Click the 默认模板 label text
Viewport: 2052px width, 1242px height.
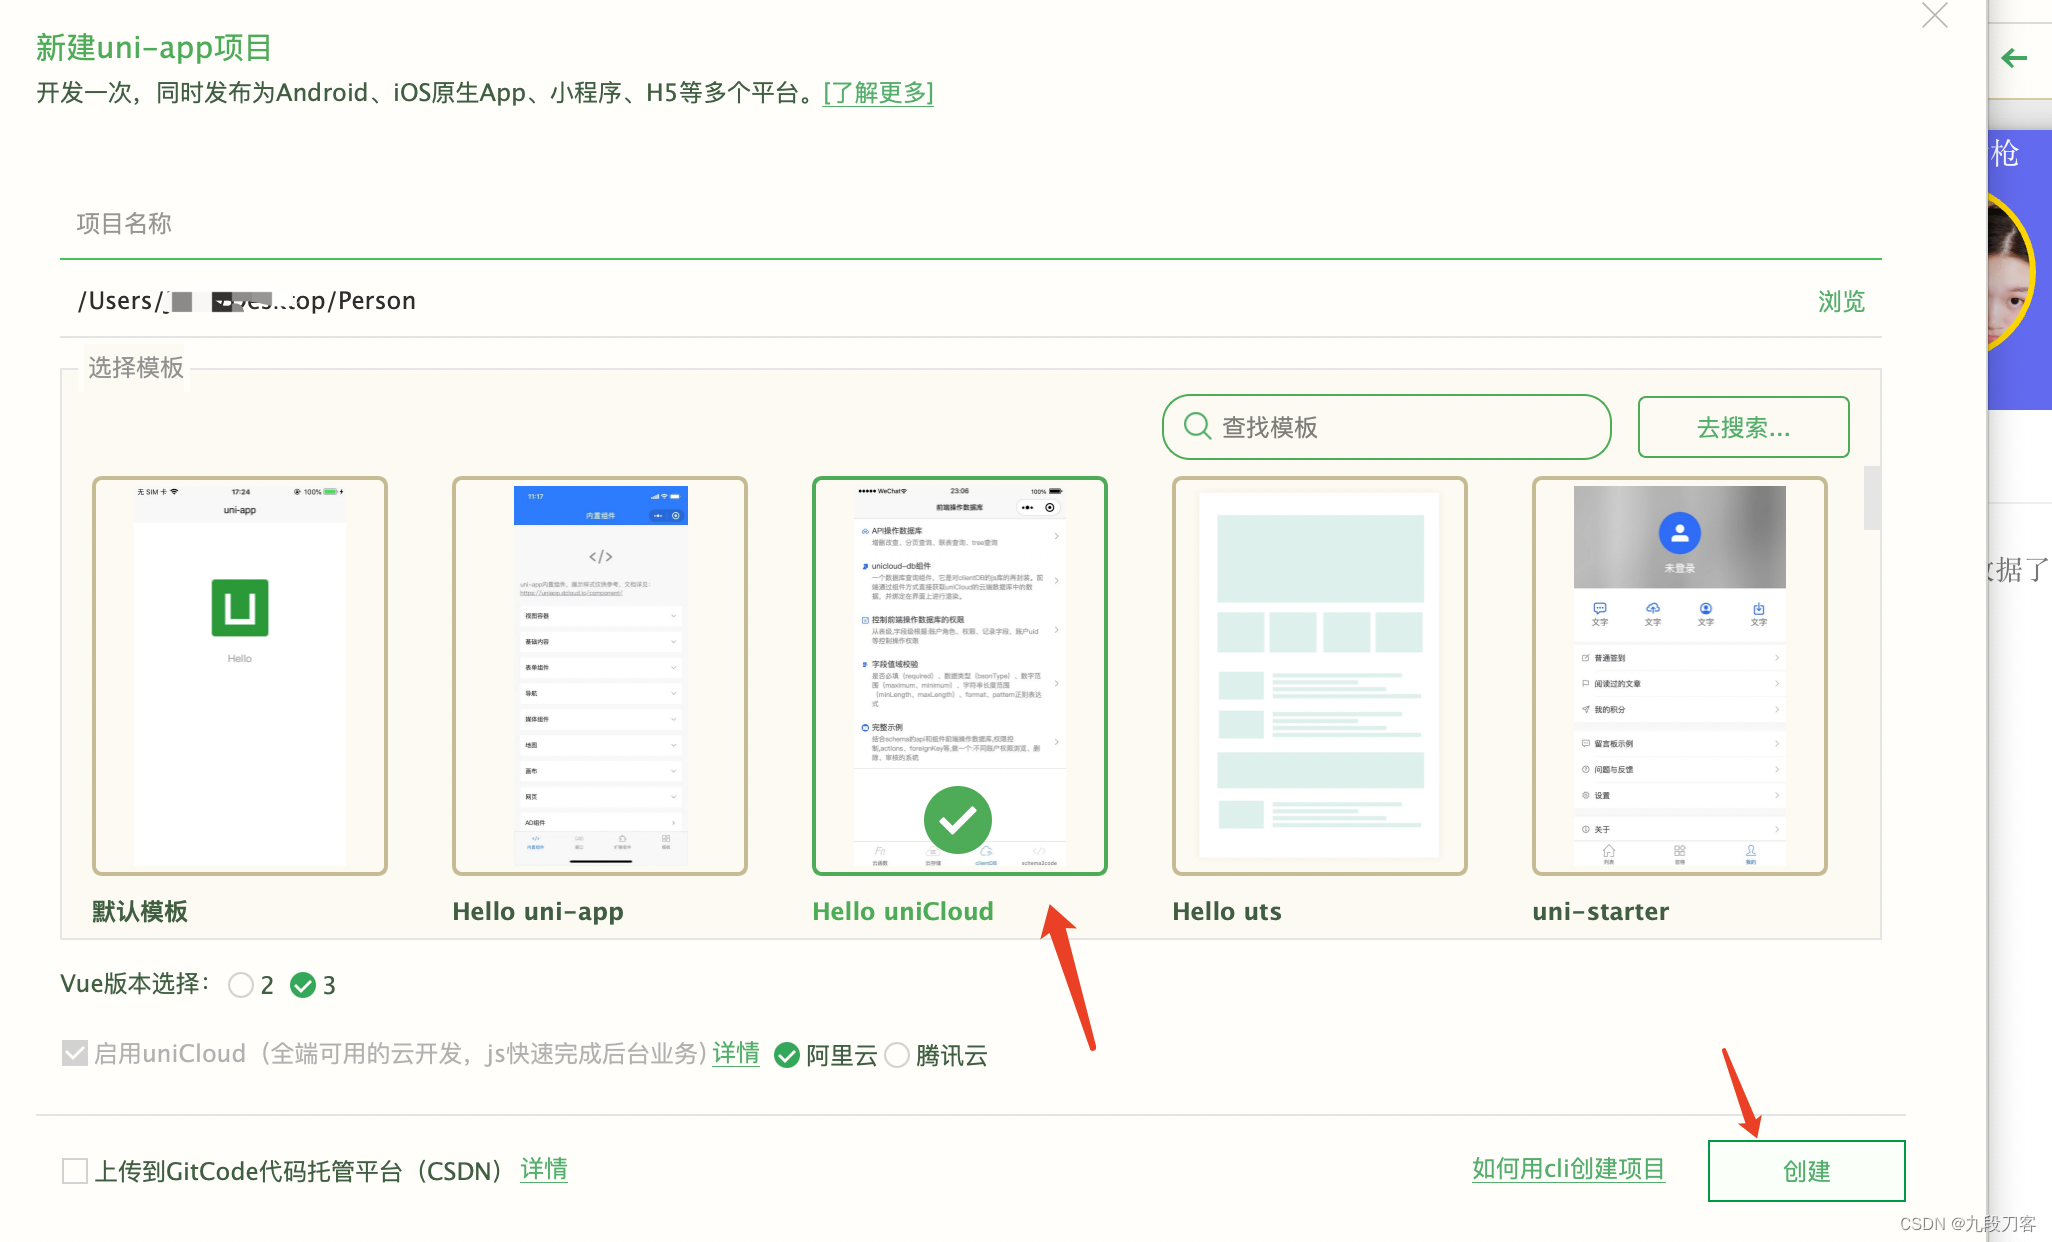[x=140, y=911]
